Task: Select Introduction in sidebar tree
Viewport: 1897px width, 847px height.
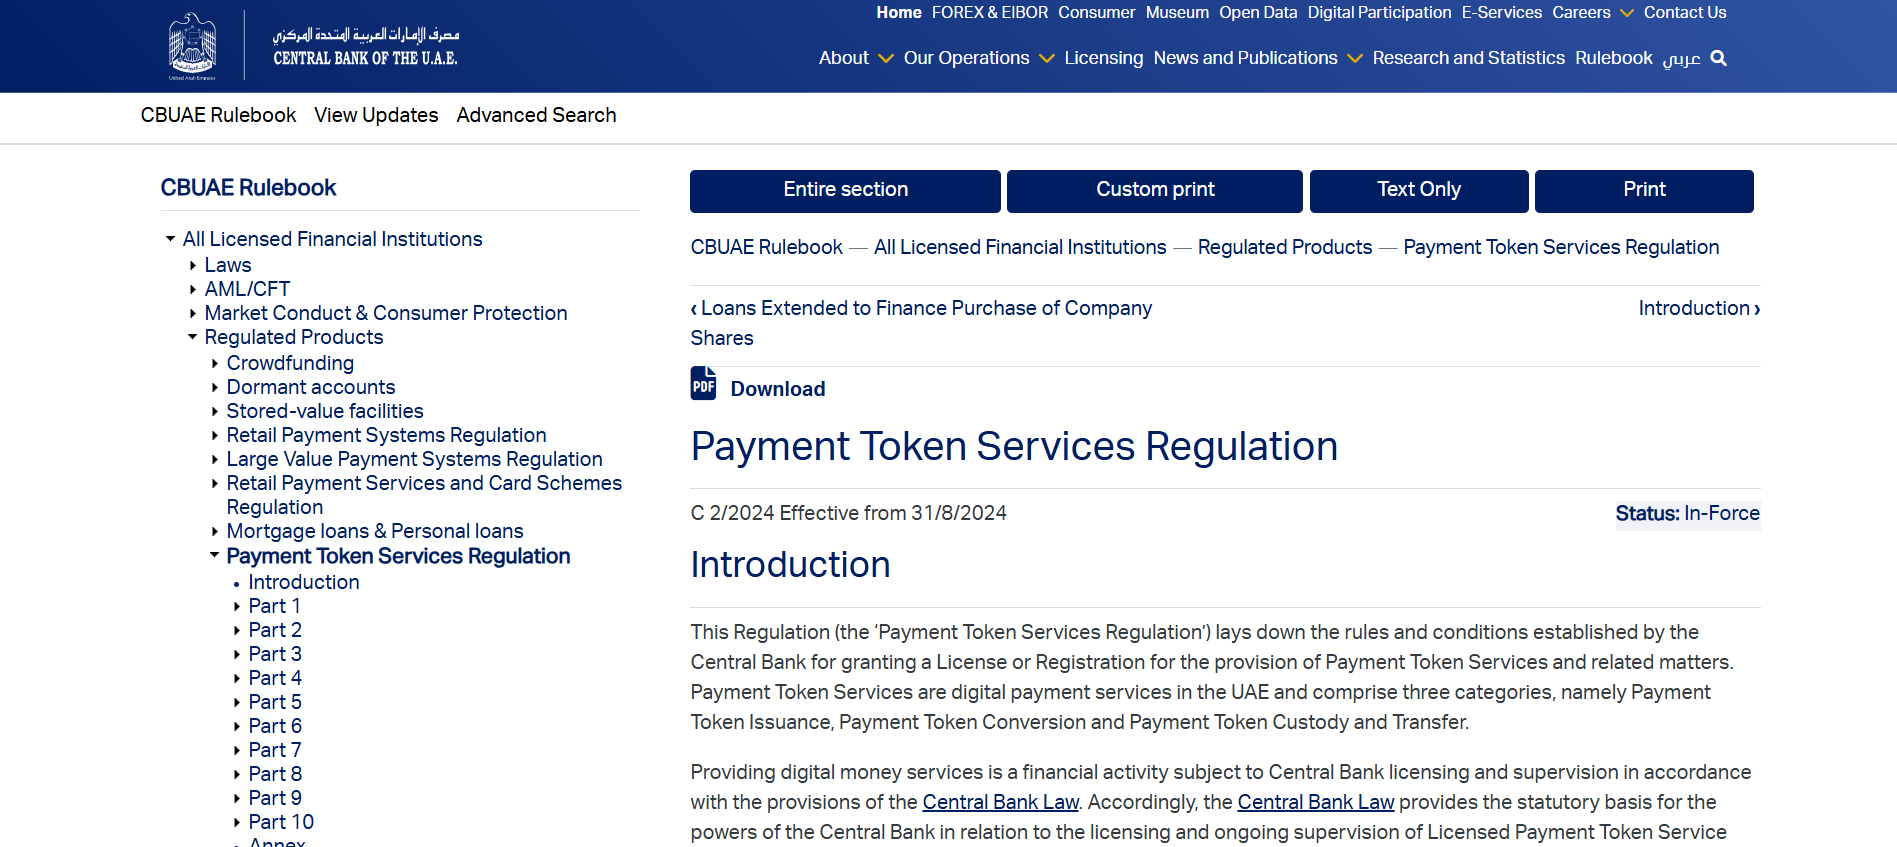Action: 304,582
